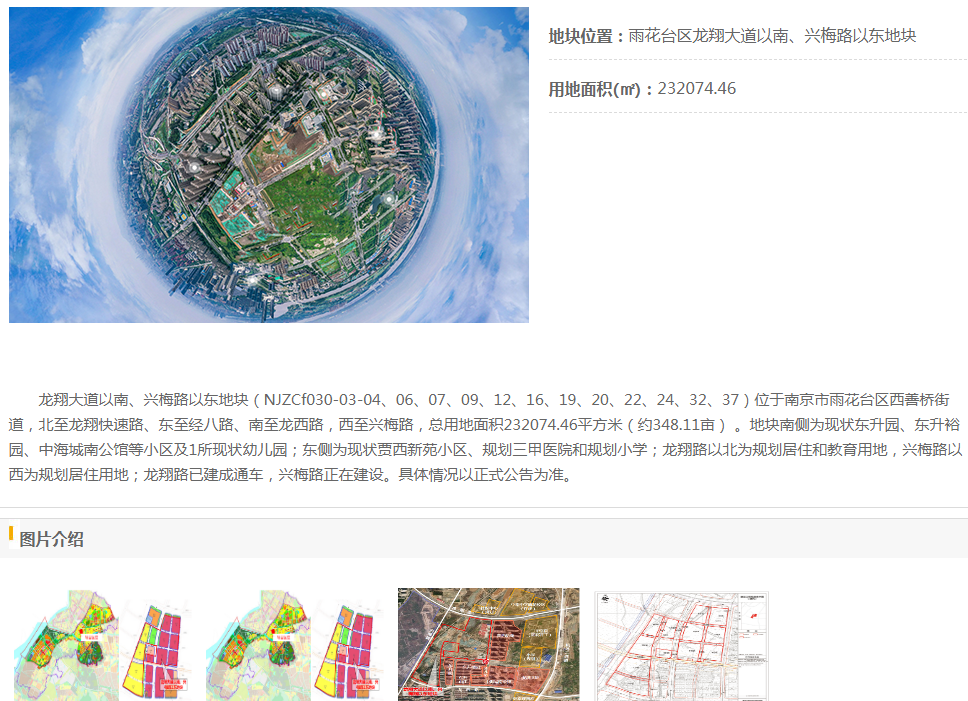The image size is (968, 701).
Task: Click 龙翔大道以南 at the paragraph start
Action: (82, 400)
